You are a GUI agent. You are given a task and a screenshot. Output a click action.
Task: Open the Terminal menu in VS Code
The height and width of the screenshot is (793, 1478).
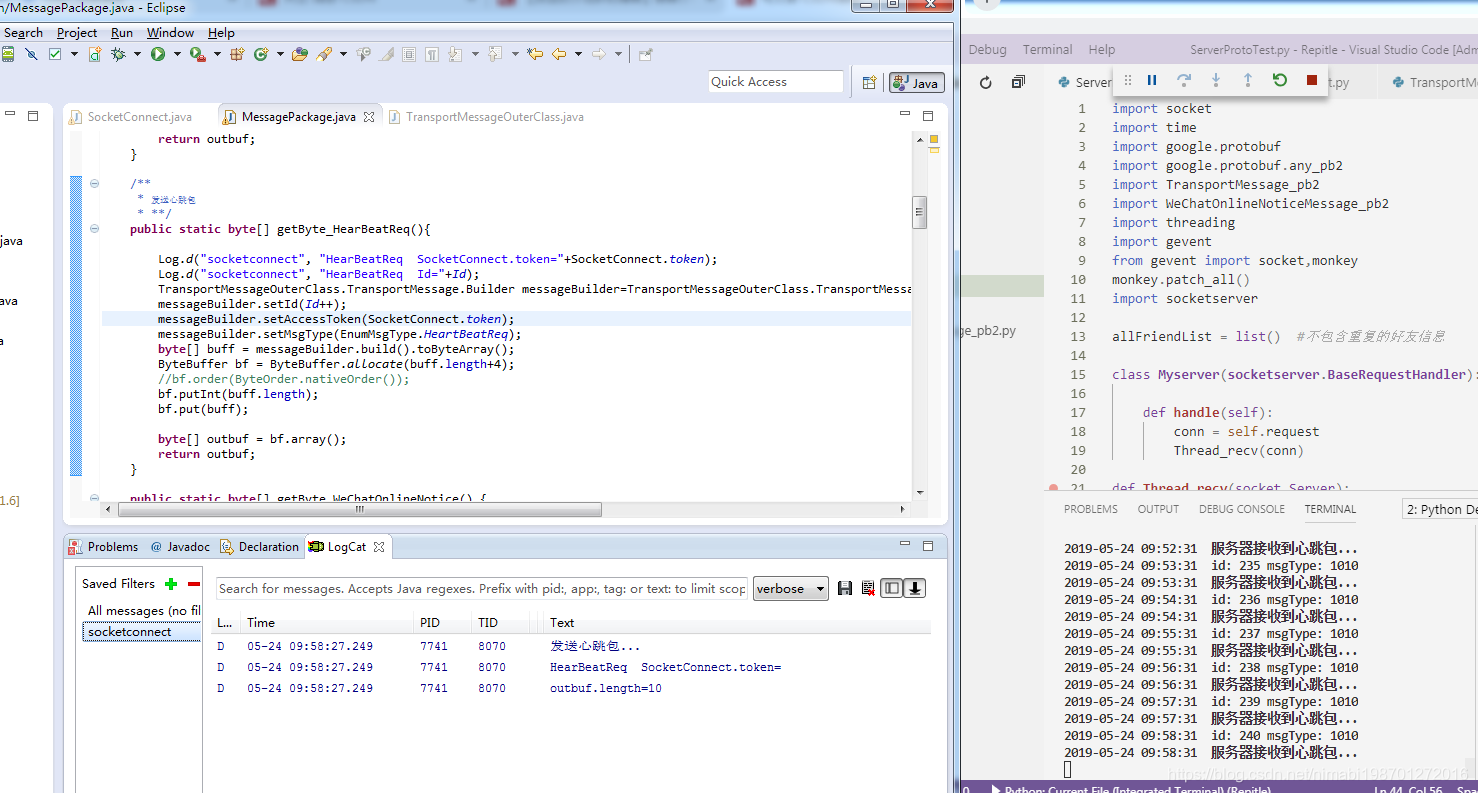1047,49
